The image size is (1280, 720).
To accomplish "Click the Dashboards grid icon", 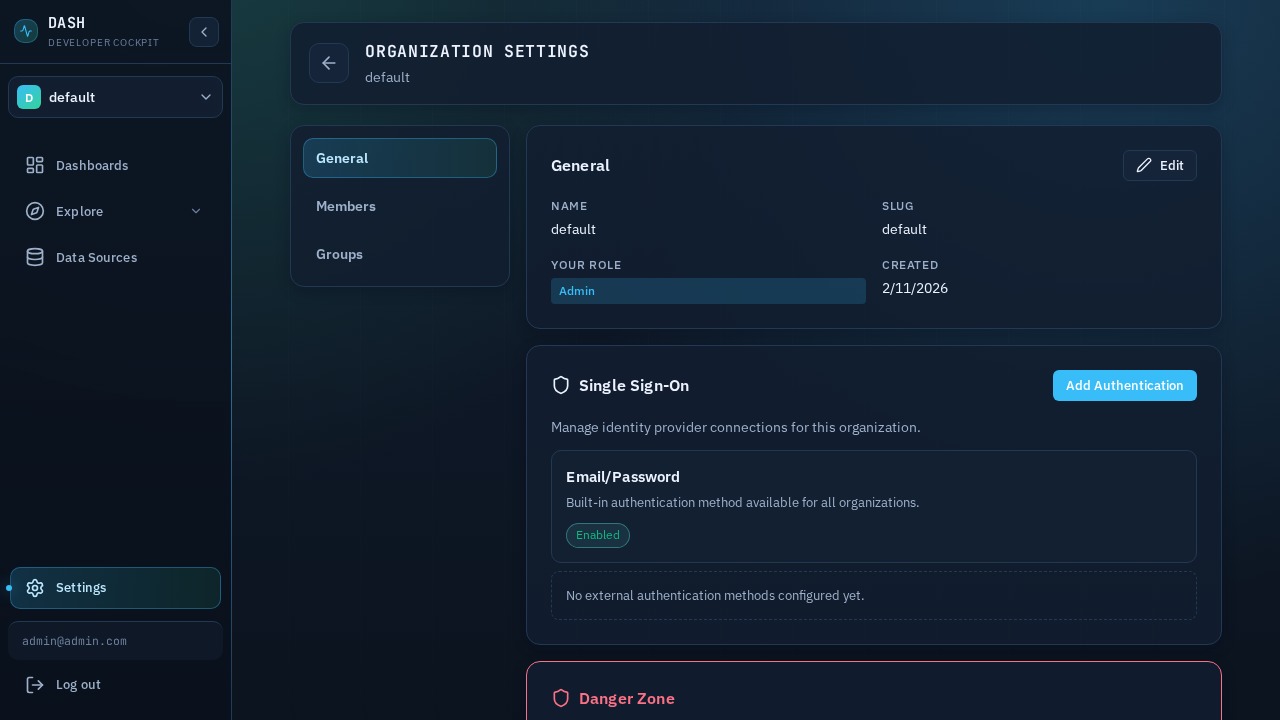I will 35,165.
